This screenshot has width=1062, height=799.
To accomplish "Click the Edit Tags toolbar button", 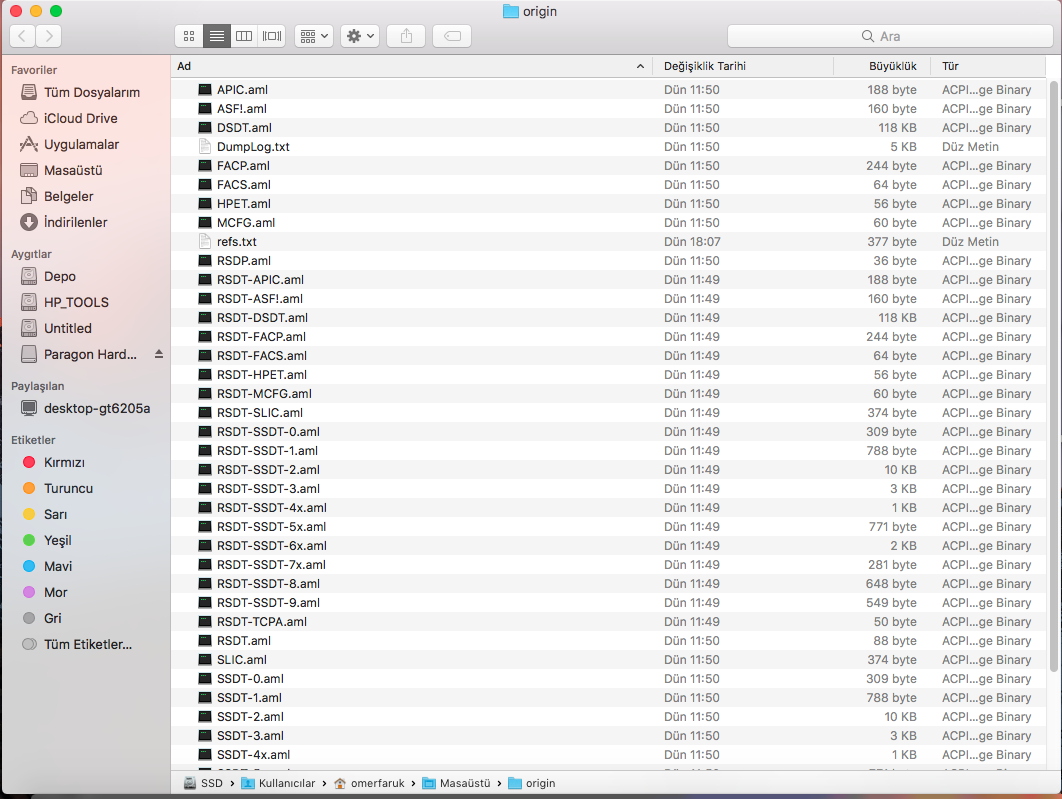I will coord(451,36).
